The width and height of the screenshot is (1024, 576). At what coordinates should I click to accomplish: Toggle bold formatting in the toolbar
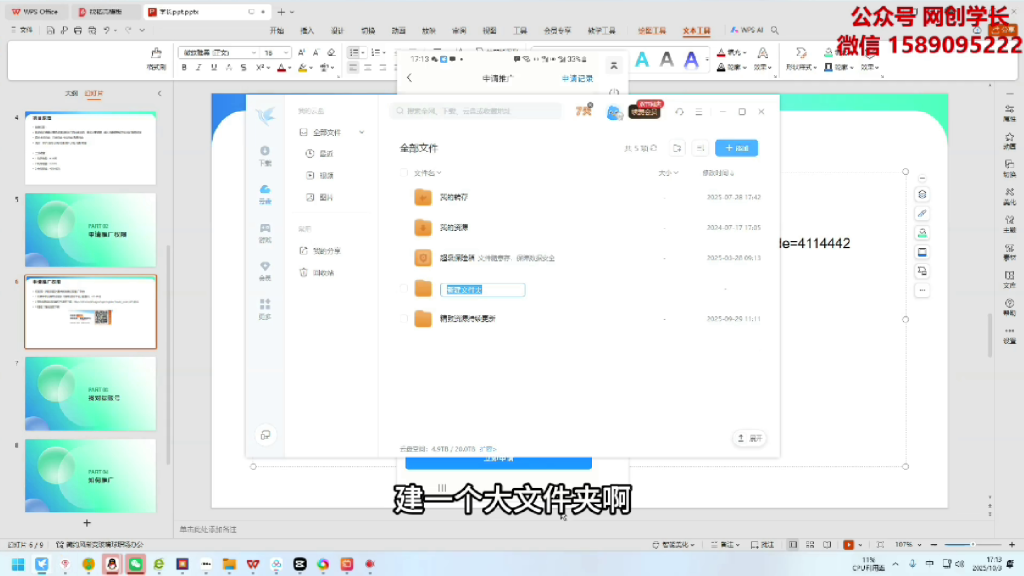pyautogui.click(x=184, y=66)
